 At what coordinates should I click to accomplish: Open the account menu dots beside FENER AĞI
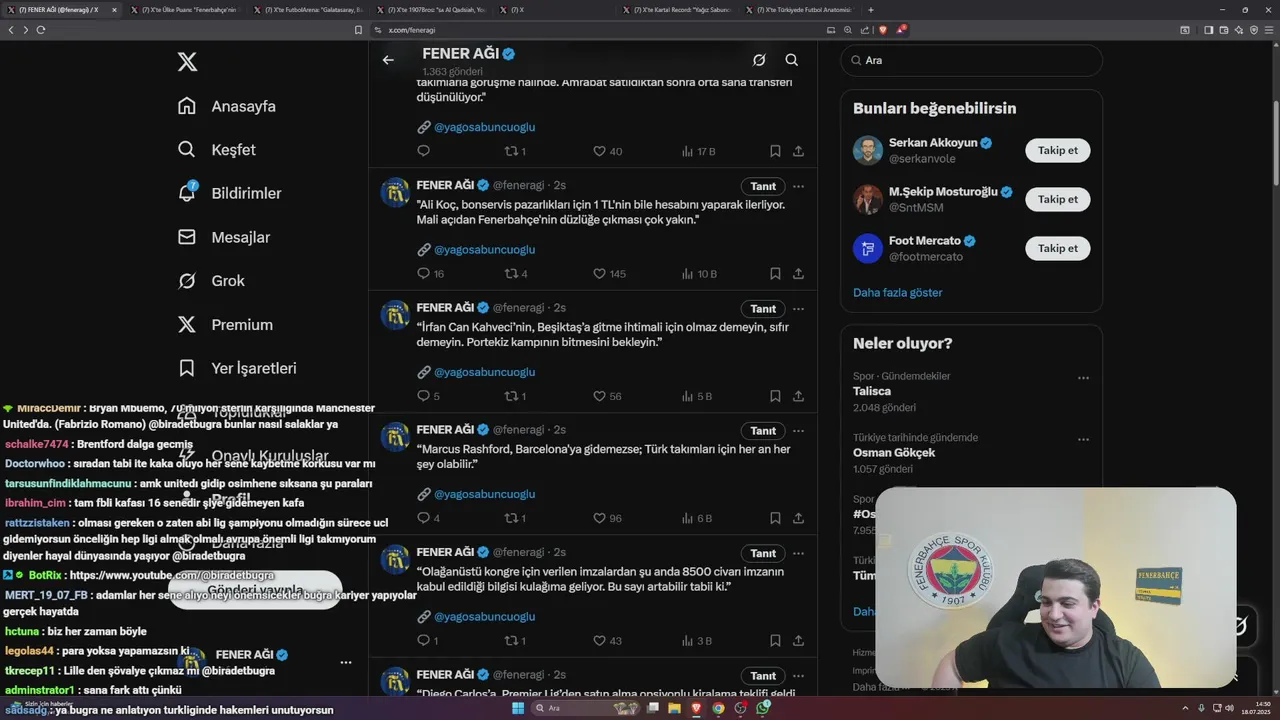pyautogui.click(x=345, y=662)
